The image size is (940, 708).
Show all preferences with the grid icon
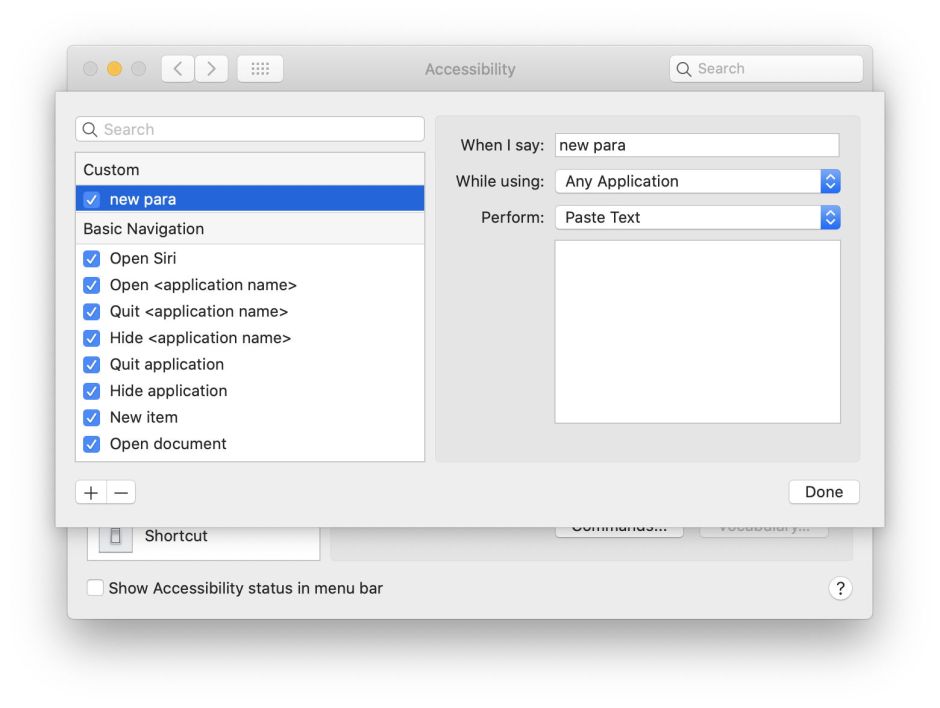tap(260, 69)
